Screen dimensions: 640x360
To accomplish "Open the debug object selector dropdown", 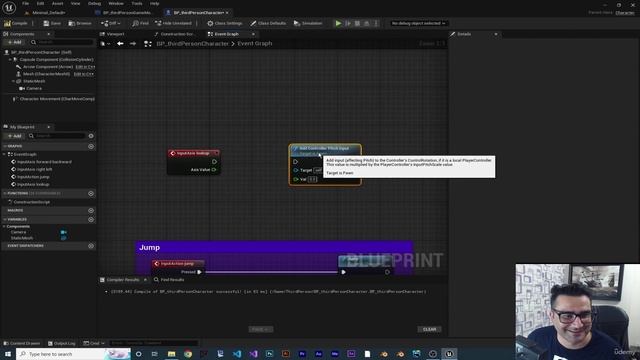I will tap(418, 23).
